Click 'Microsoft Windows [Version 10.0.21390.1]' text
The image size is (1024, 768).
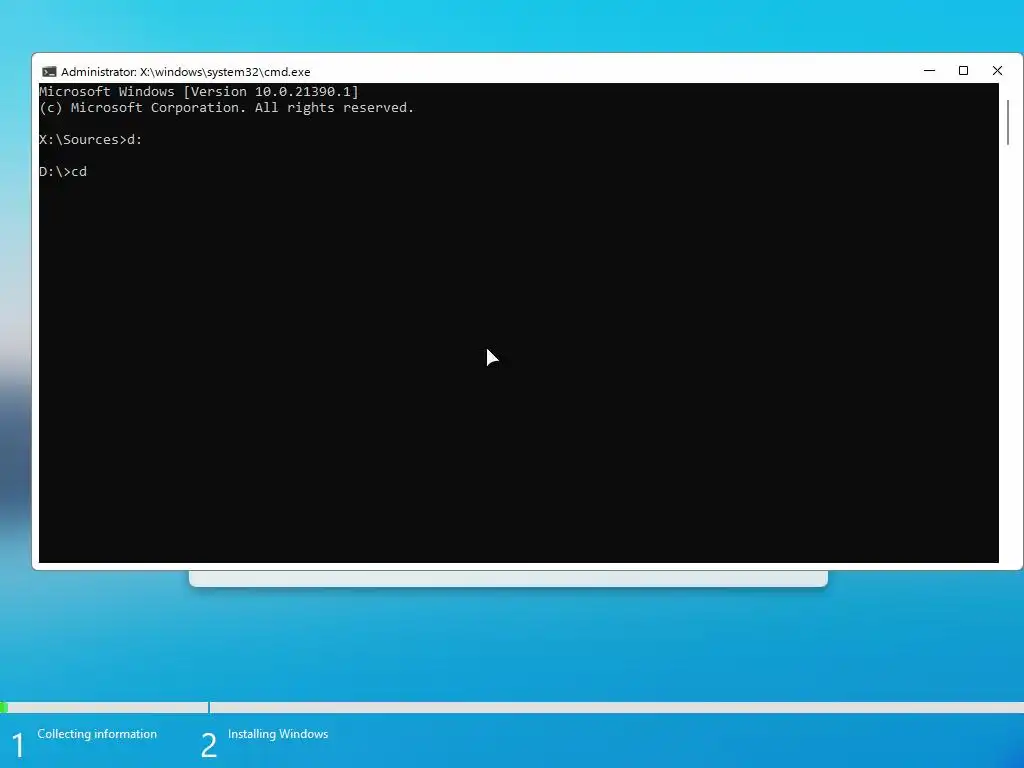(x=199, y=91)
